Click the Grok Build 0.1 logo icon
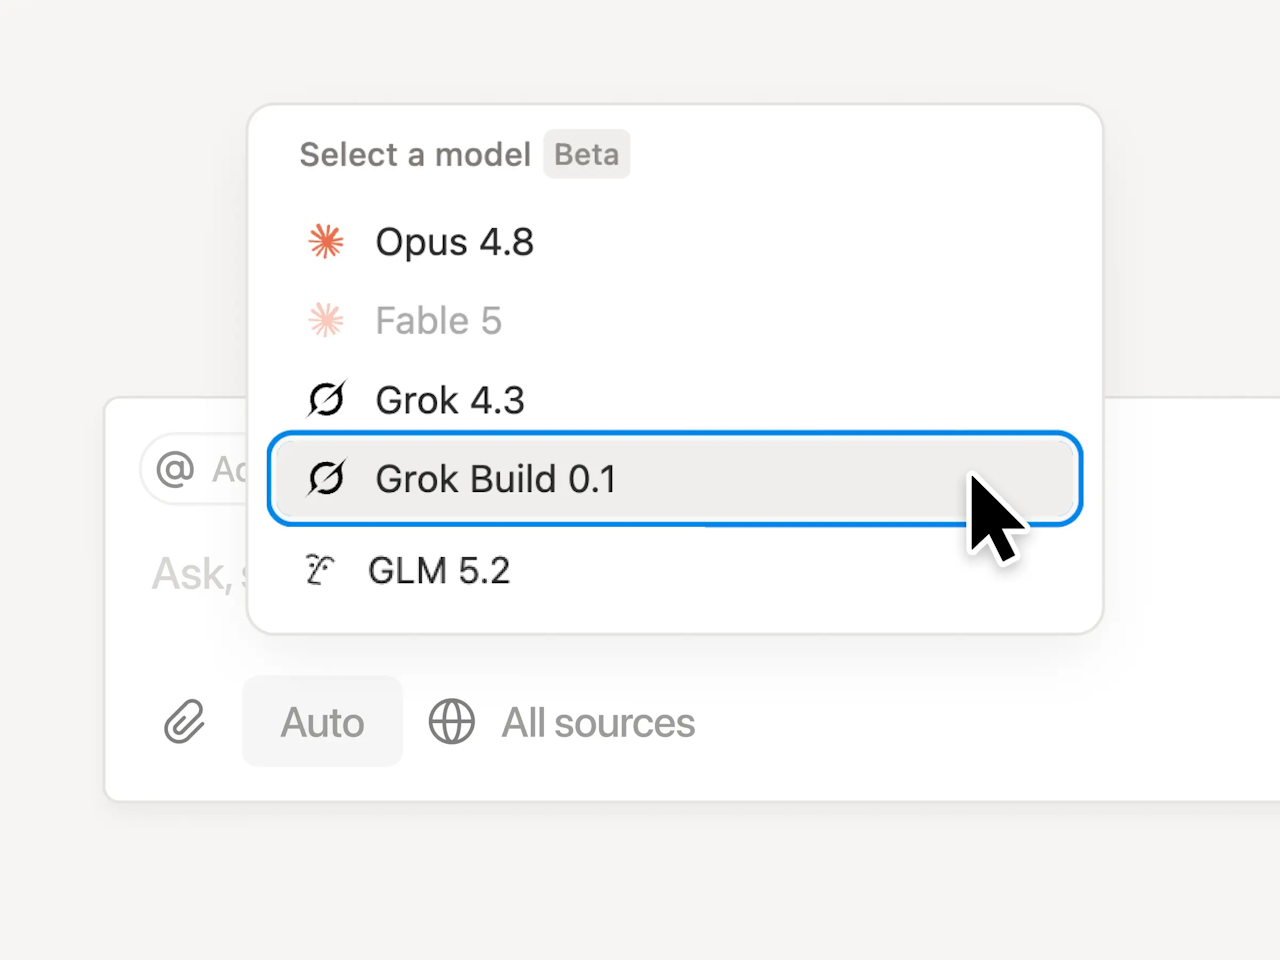Viewport: 1280px width, 960px height. coord(326,478)
